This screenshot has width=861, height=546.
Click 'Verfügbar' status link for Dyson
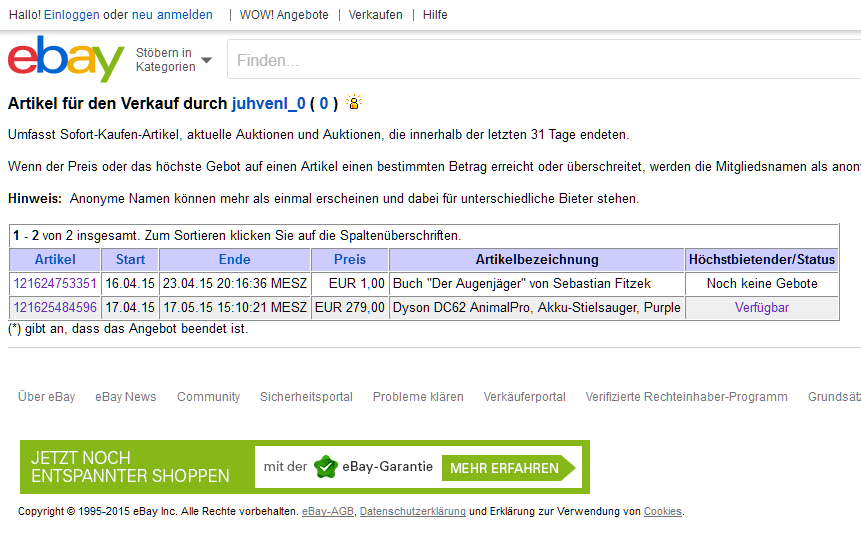point(762,308)
